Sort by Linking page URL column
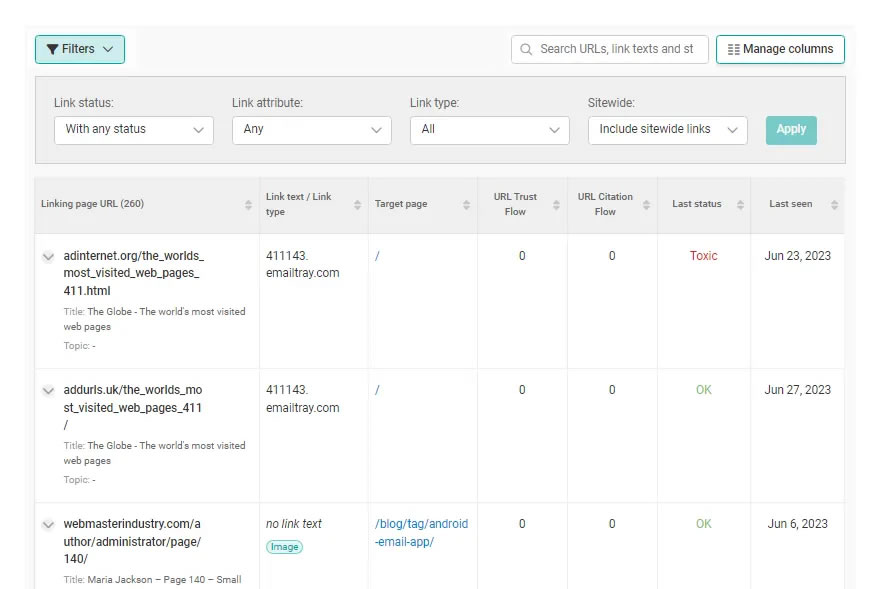 click(248, 205)
